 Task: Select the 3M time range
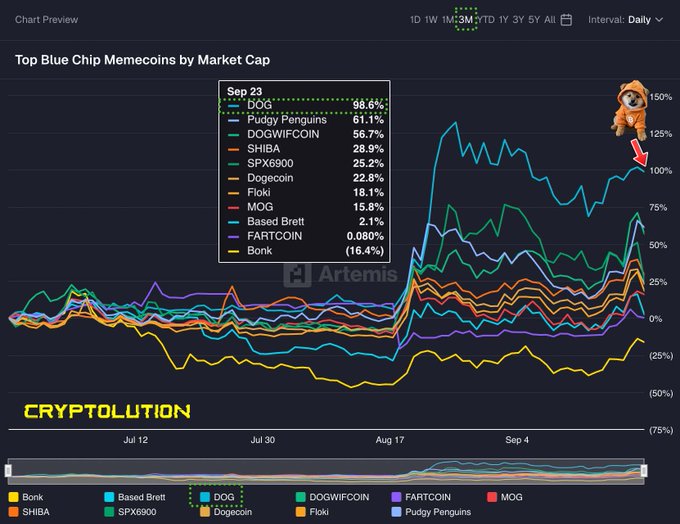click(x=466, y=20)
